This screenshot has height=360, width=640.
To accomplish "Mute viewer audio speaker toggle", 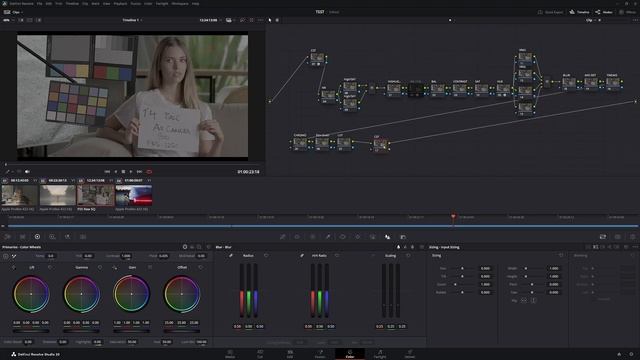I will 27,172.
